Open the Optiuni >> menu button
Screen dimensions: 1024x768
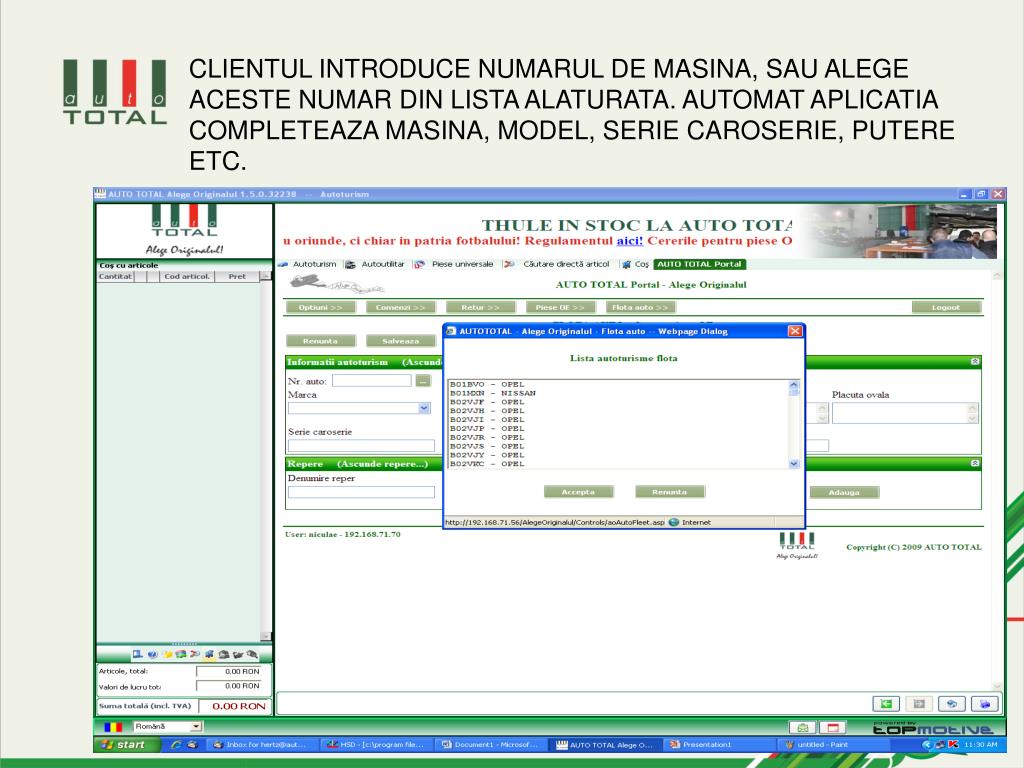pos(321,308)
